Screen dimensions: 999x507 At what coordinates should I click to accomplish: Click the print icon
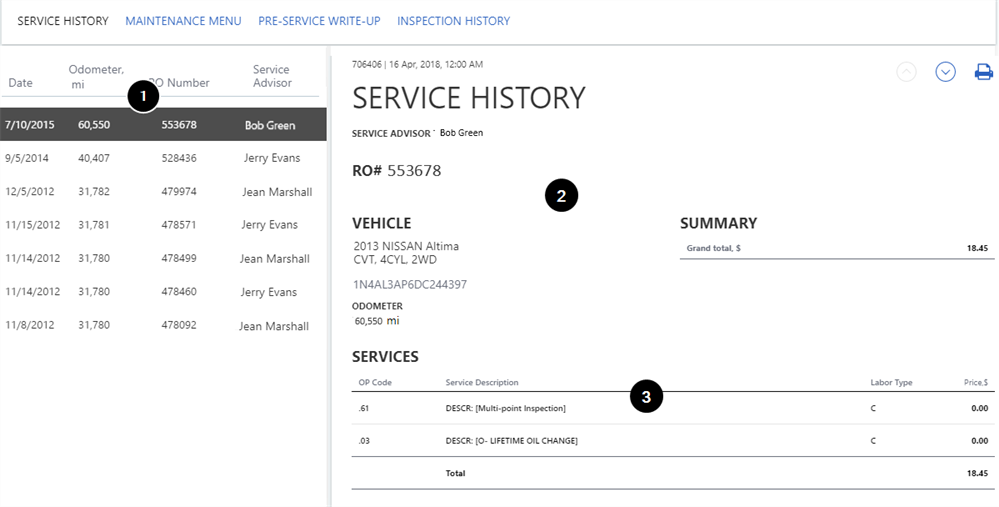point(983,72)
